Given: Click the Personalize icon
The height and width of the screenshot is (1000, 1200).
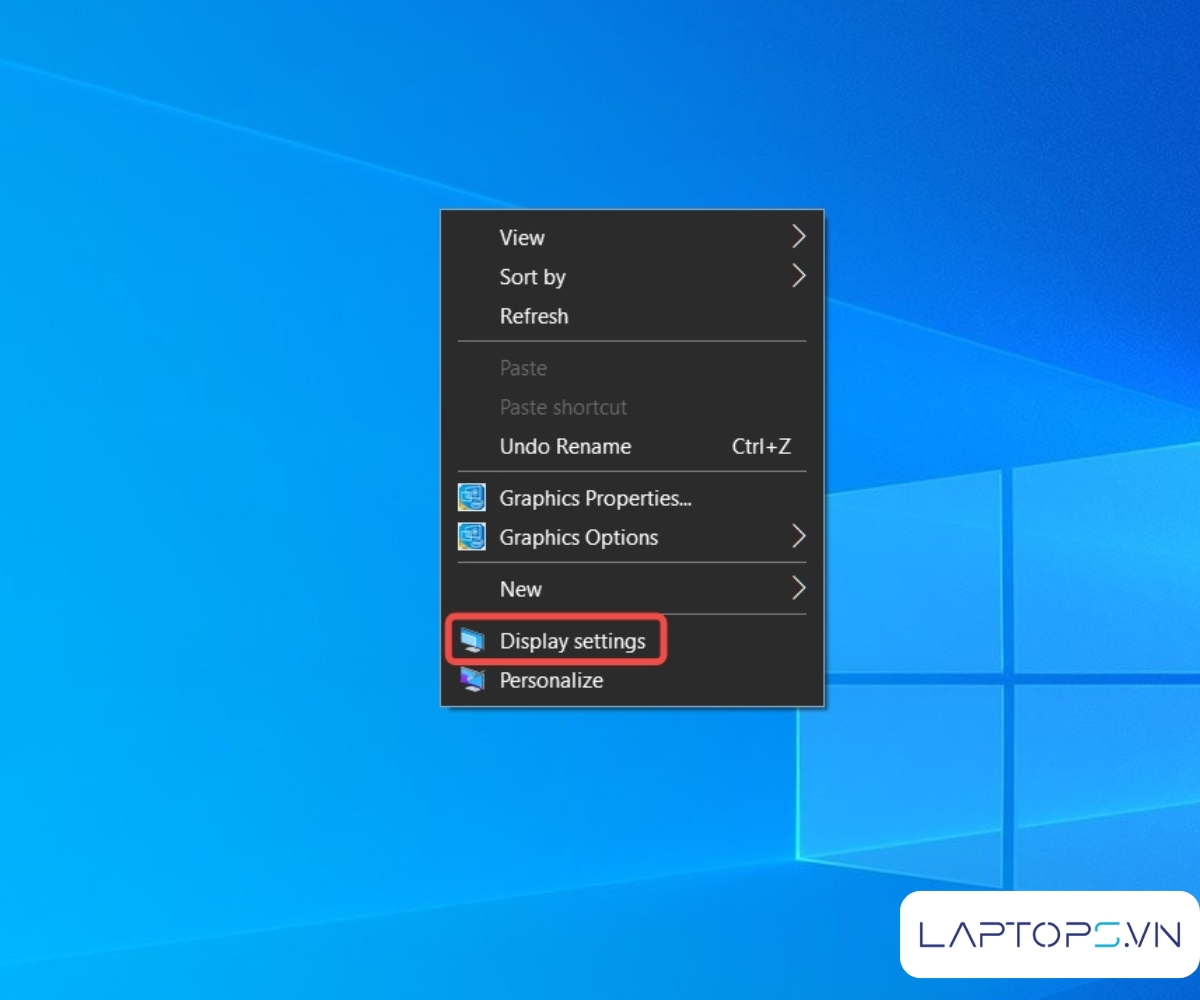Looking at the screenshot, I should [x=472, y=680].
